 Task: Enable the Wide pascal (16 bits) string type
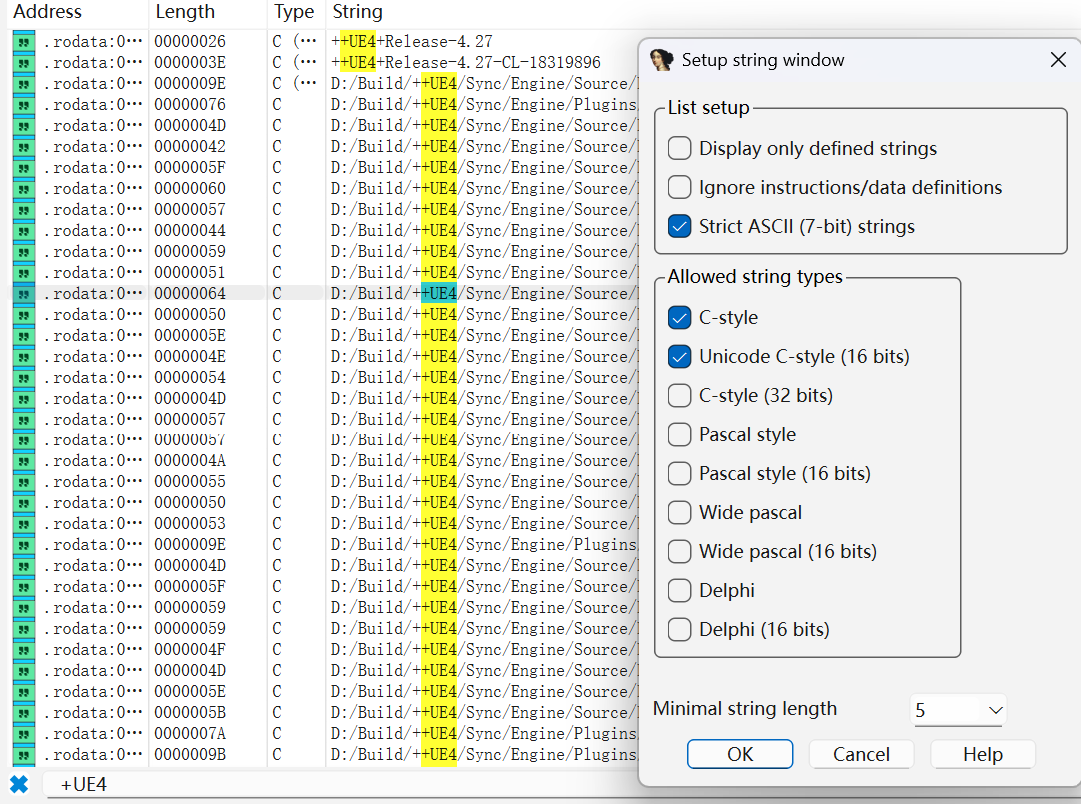(x=680, y=552)
